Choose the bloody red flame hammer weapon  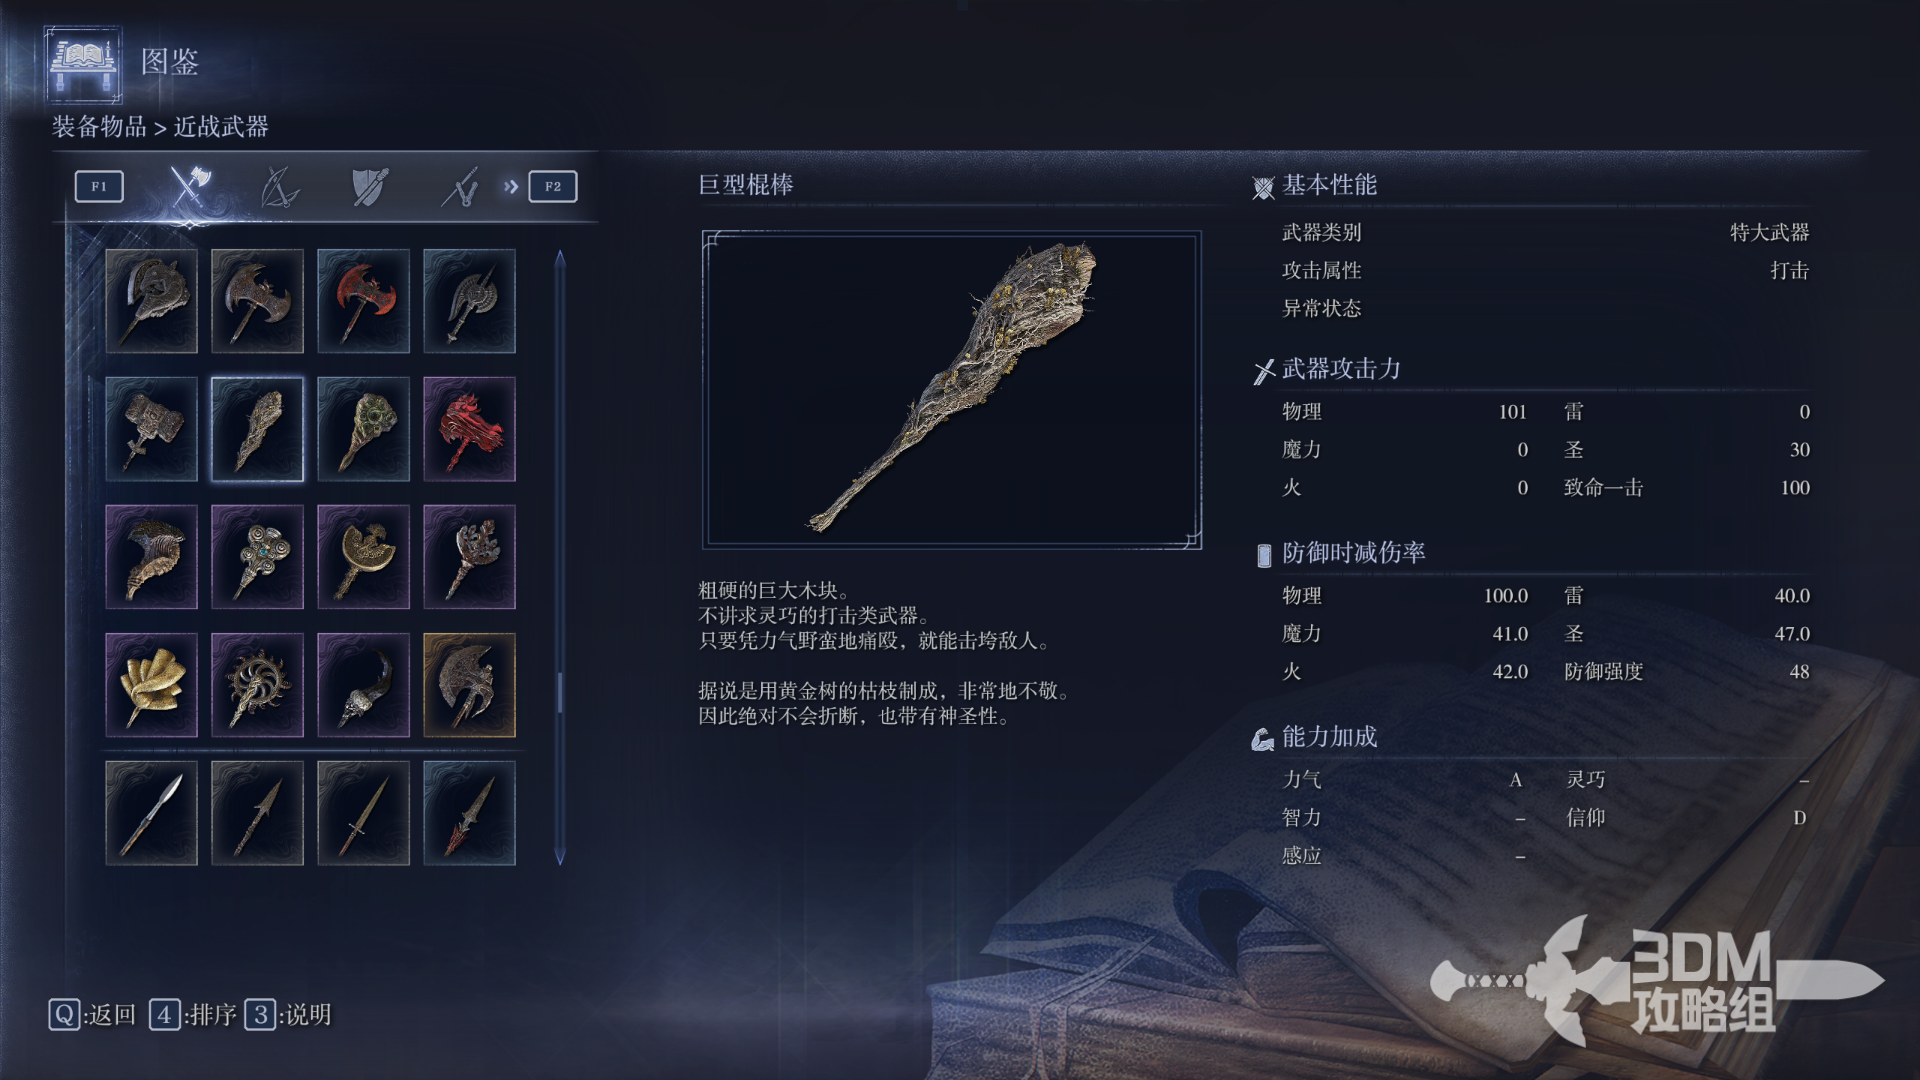(x=469, y=429)
